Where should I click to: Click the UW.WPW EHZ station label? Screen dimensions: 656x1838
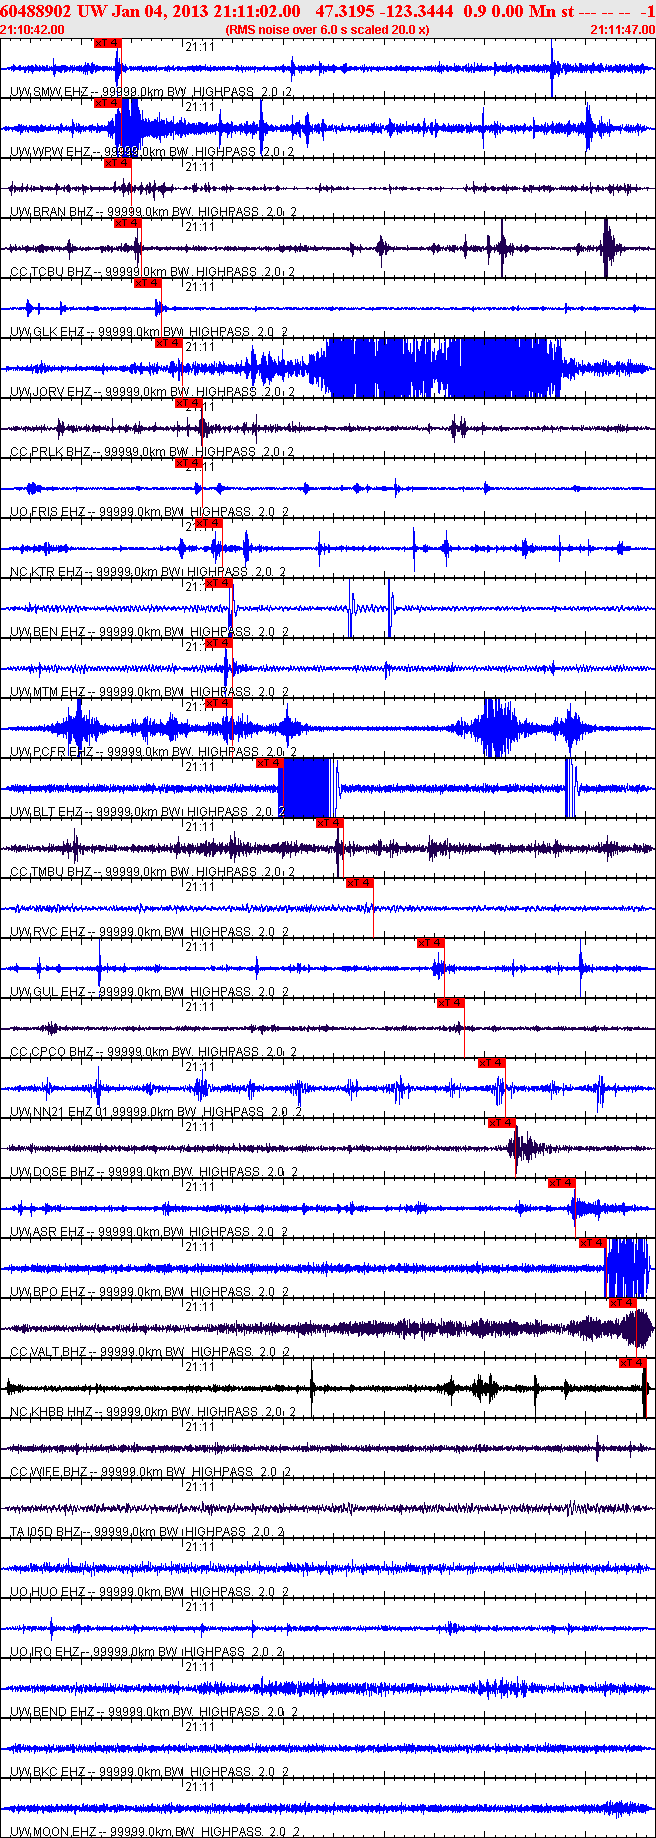(50, 152)
